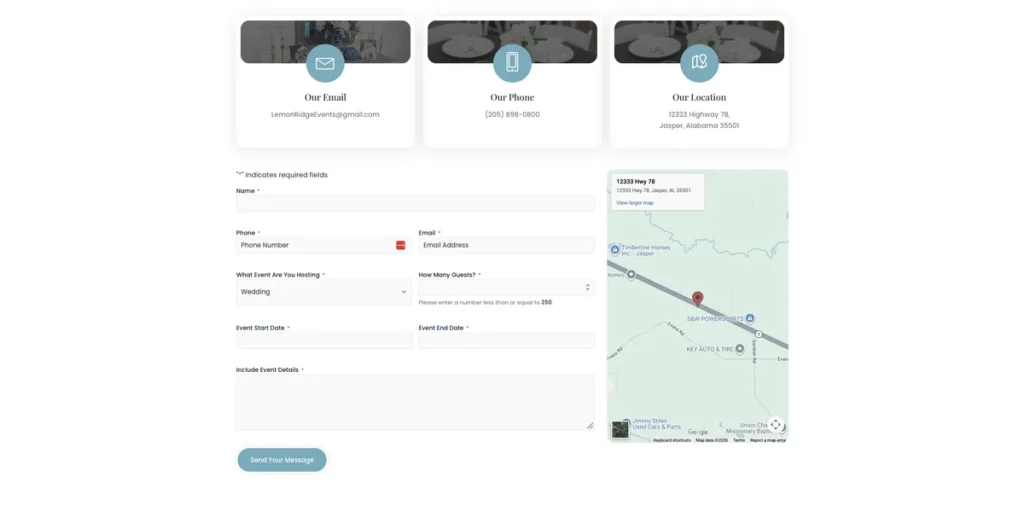Click the Send Your Message button
Screen dimensions: 1024x529
tap(282, 460)
